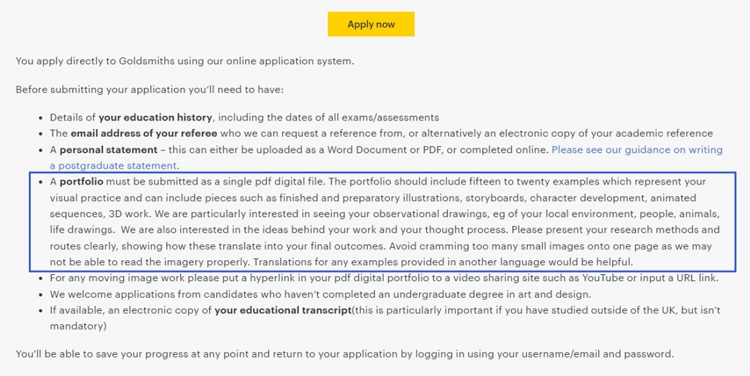Click the 'We welcome applications from candidates' line
Viewport: 750px width, 376px height.
pos(320,294)
